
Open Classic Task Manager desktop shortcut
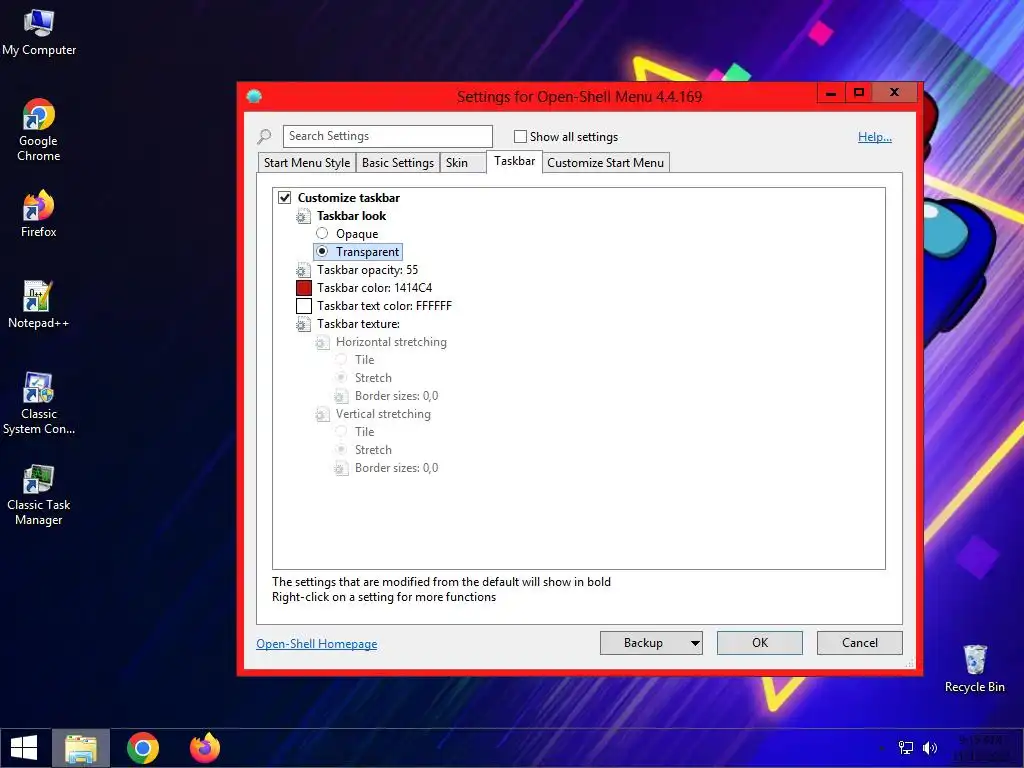39,495
